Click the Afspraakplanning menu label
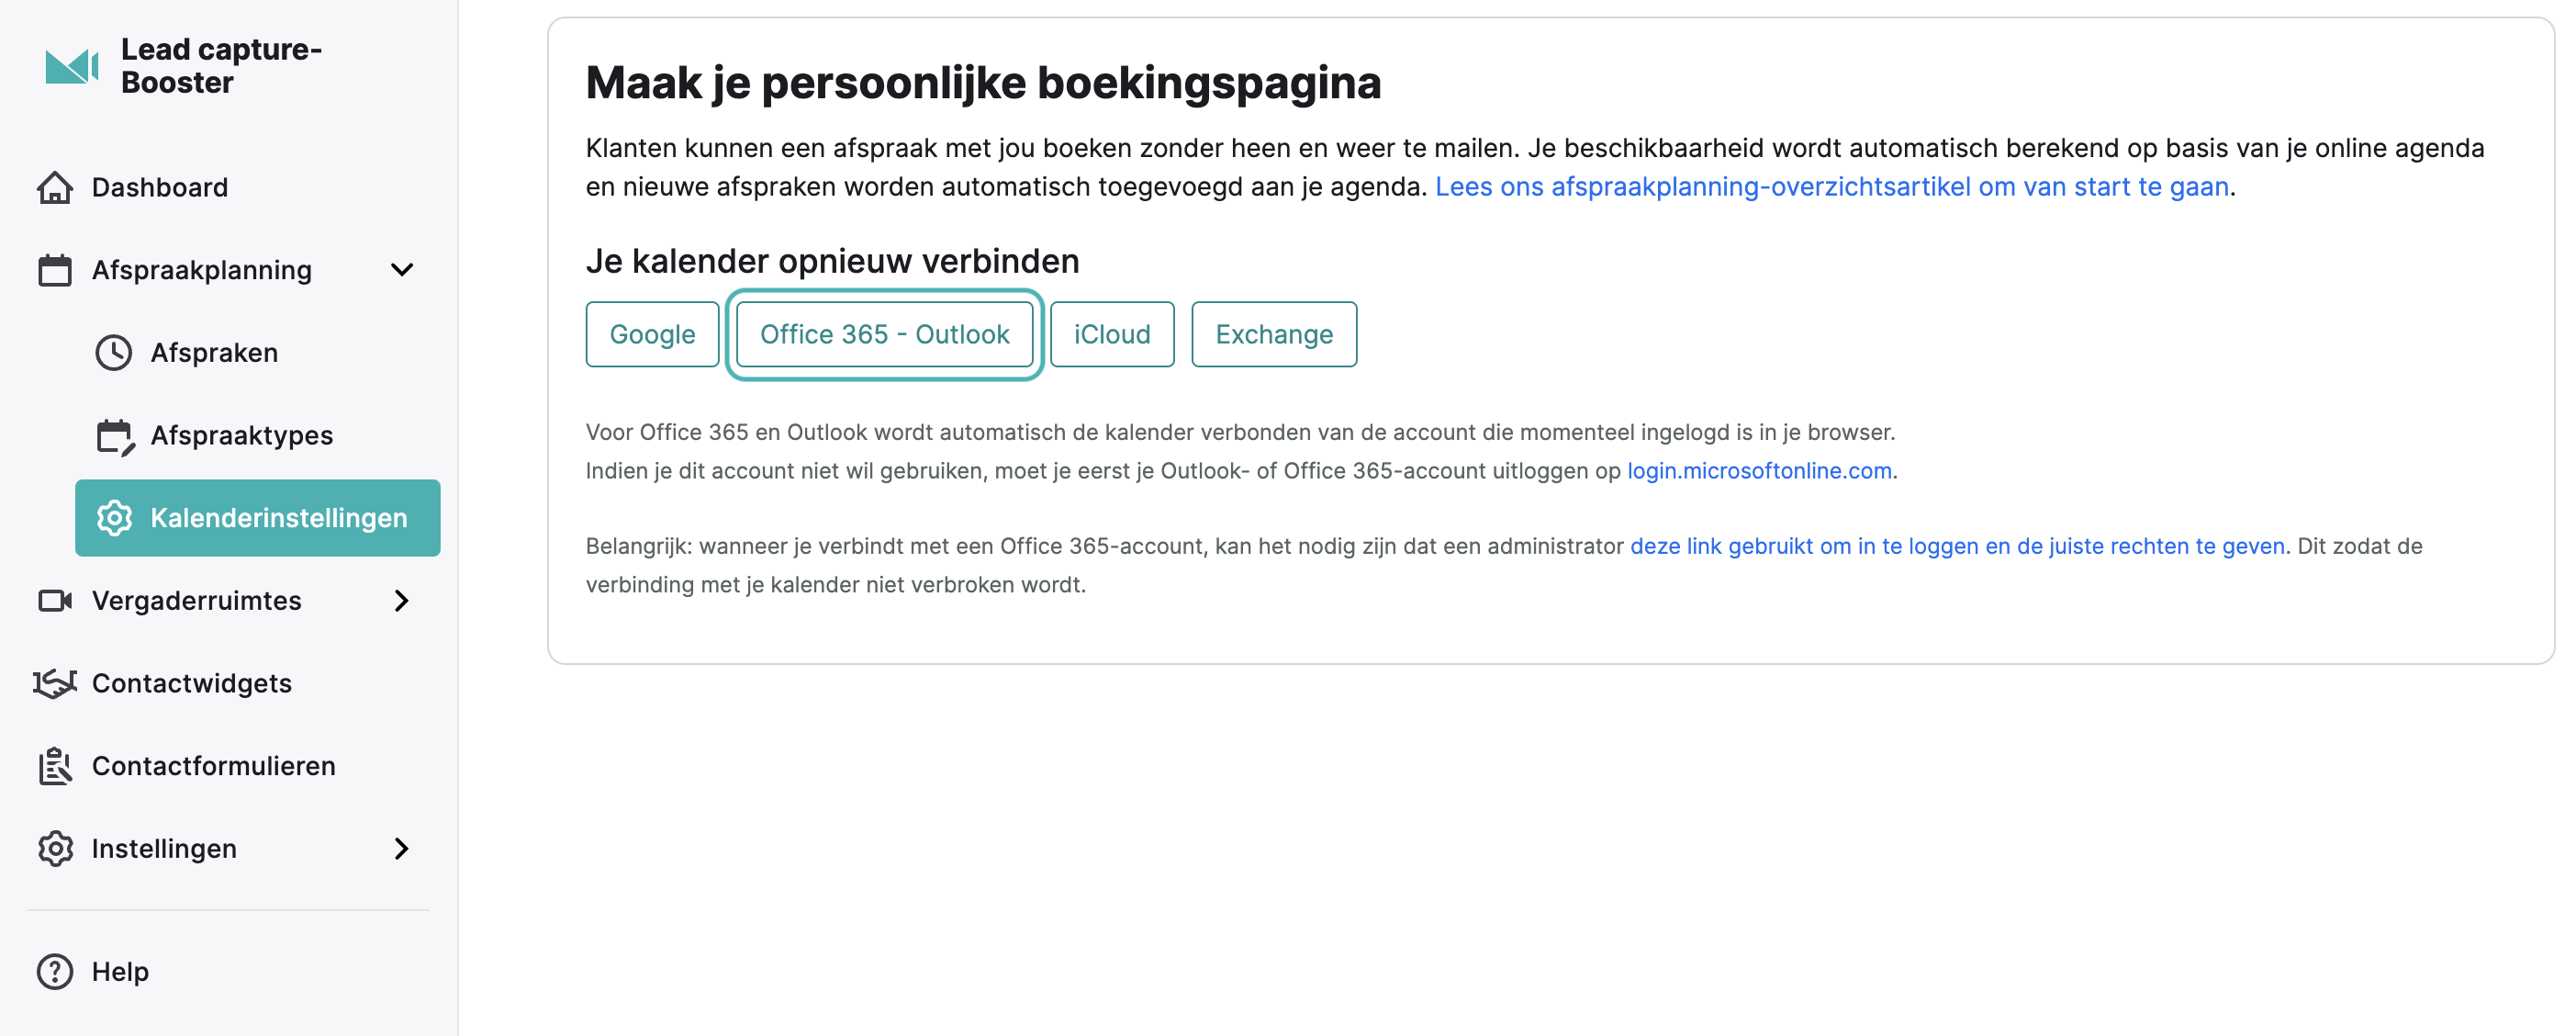The image size is (2576, 1036). click(x=202, y=270)
